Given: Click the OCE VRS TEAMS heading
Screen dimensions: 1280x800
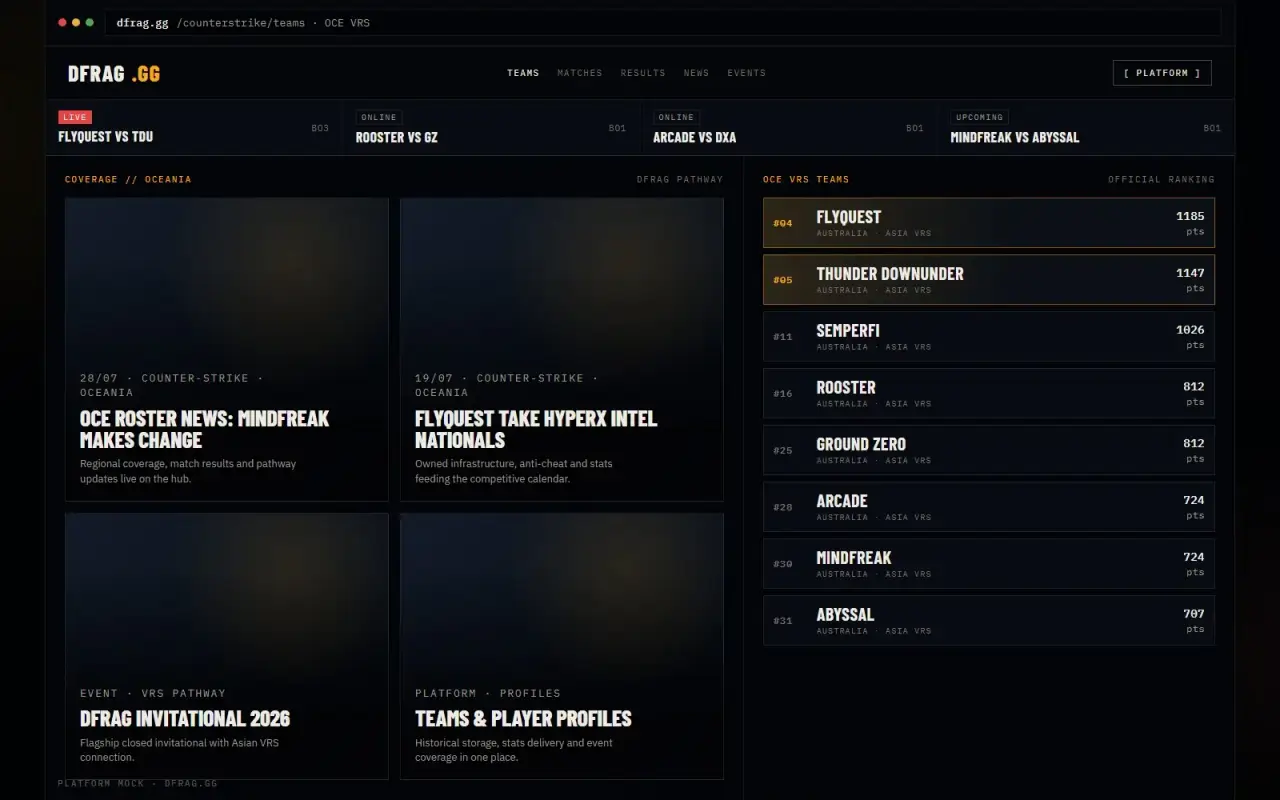Looking at the screenshot, I should 806,180.
